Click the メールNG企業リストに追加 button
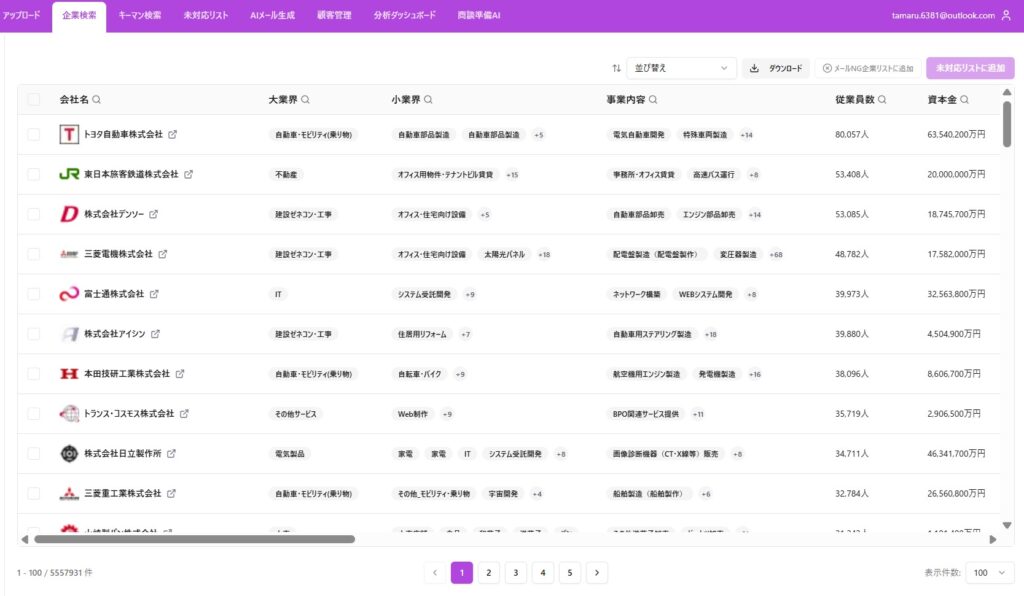1024x596 pixels. pos(868,68)
